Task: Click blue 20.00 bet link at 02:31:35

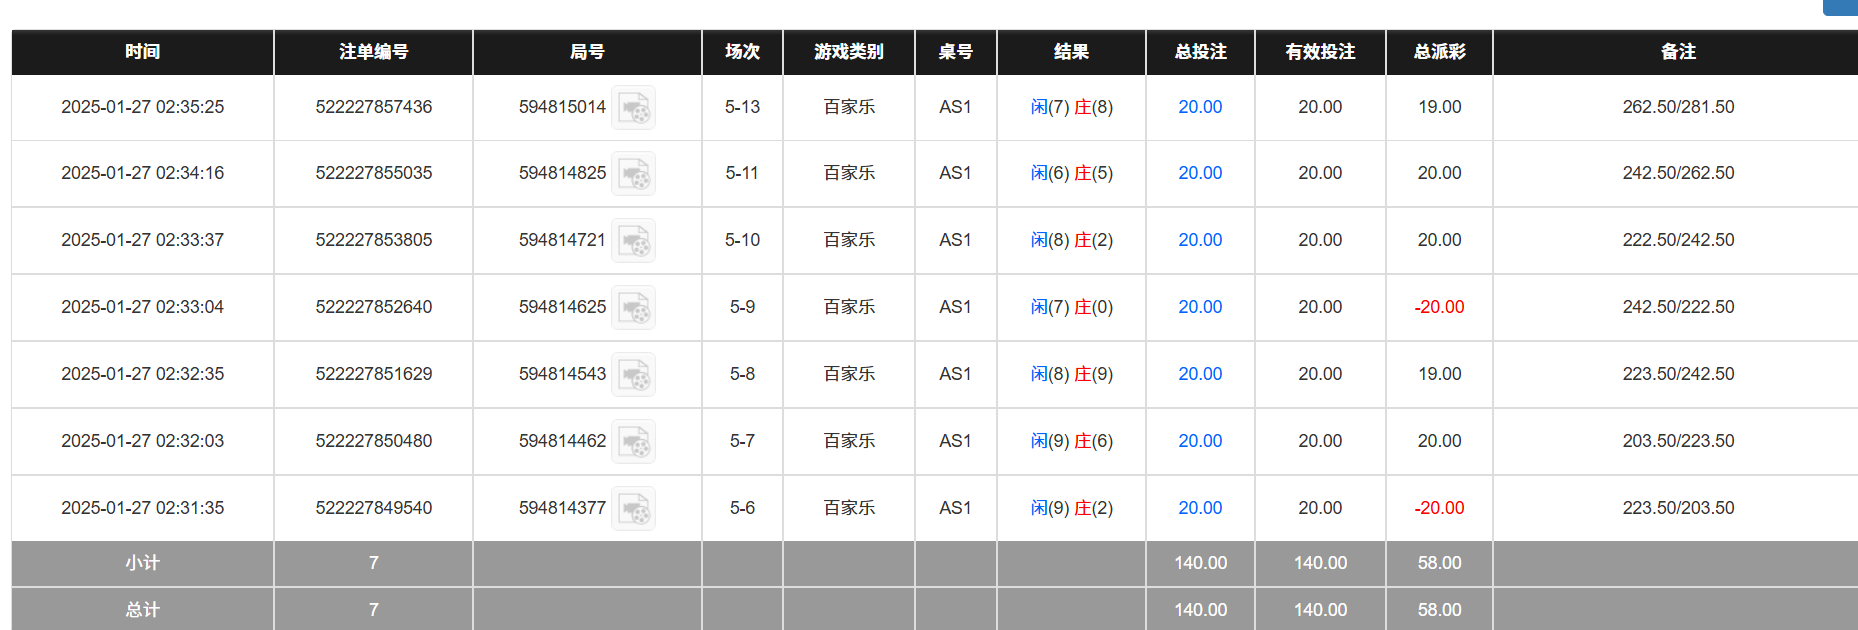Action: (x=1200, y=508)
